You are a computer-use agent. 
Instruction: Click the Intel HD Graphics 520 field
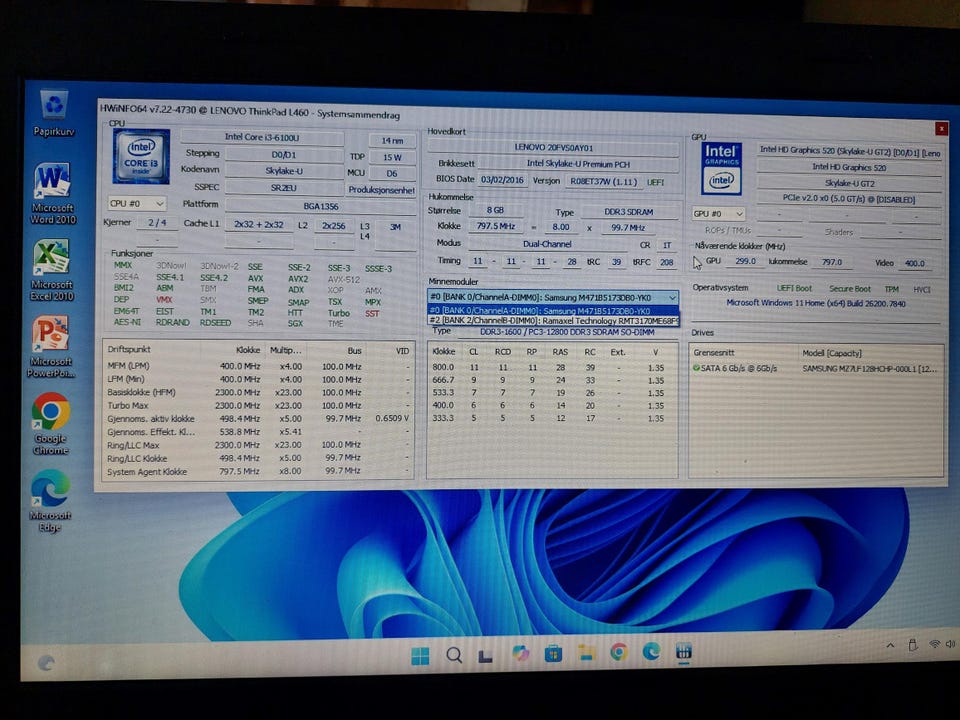click(849, 167)
